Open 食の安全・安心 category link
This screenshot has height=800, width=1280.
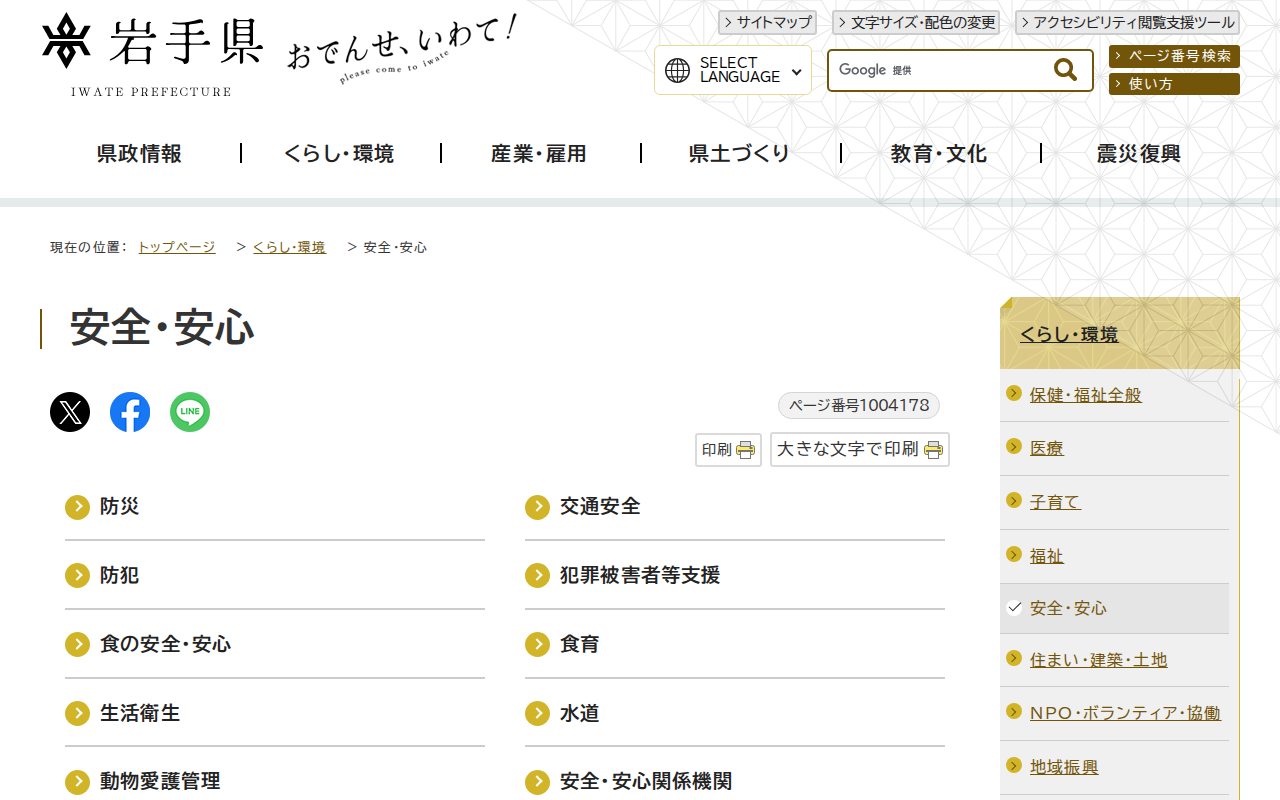pos(166,644)
